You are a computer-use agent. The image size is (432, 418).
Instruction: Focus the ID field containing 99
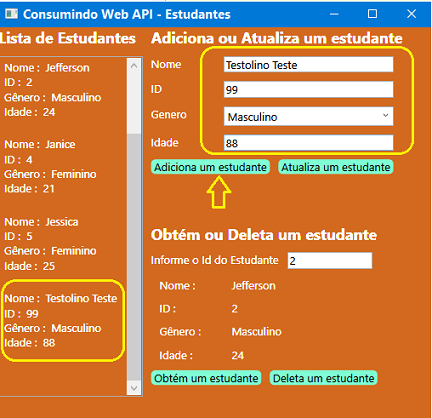308,89
